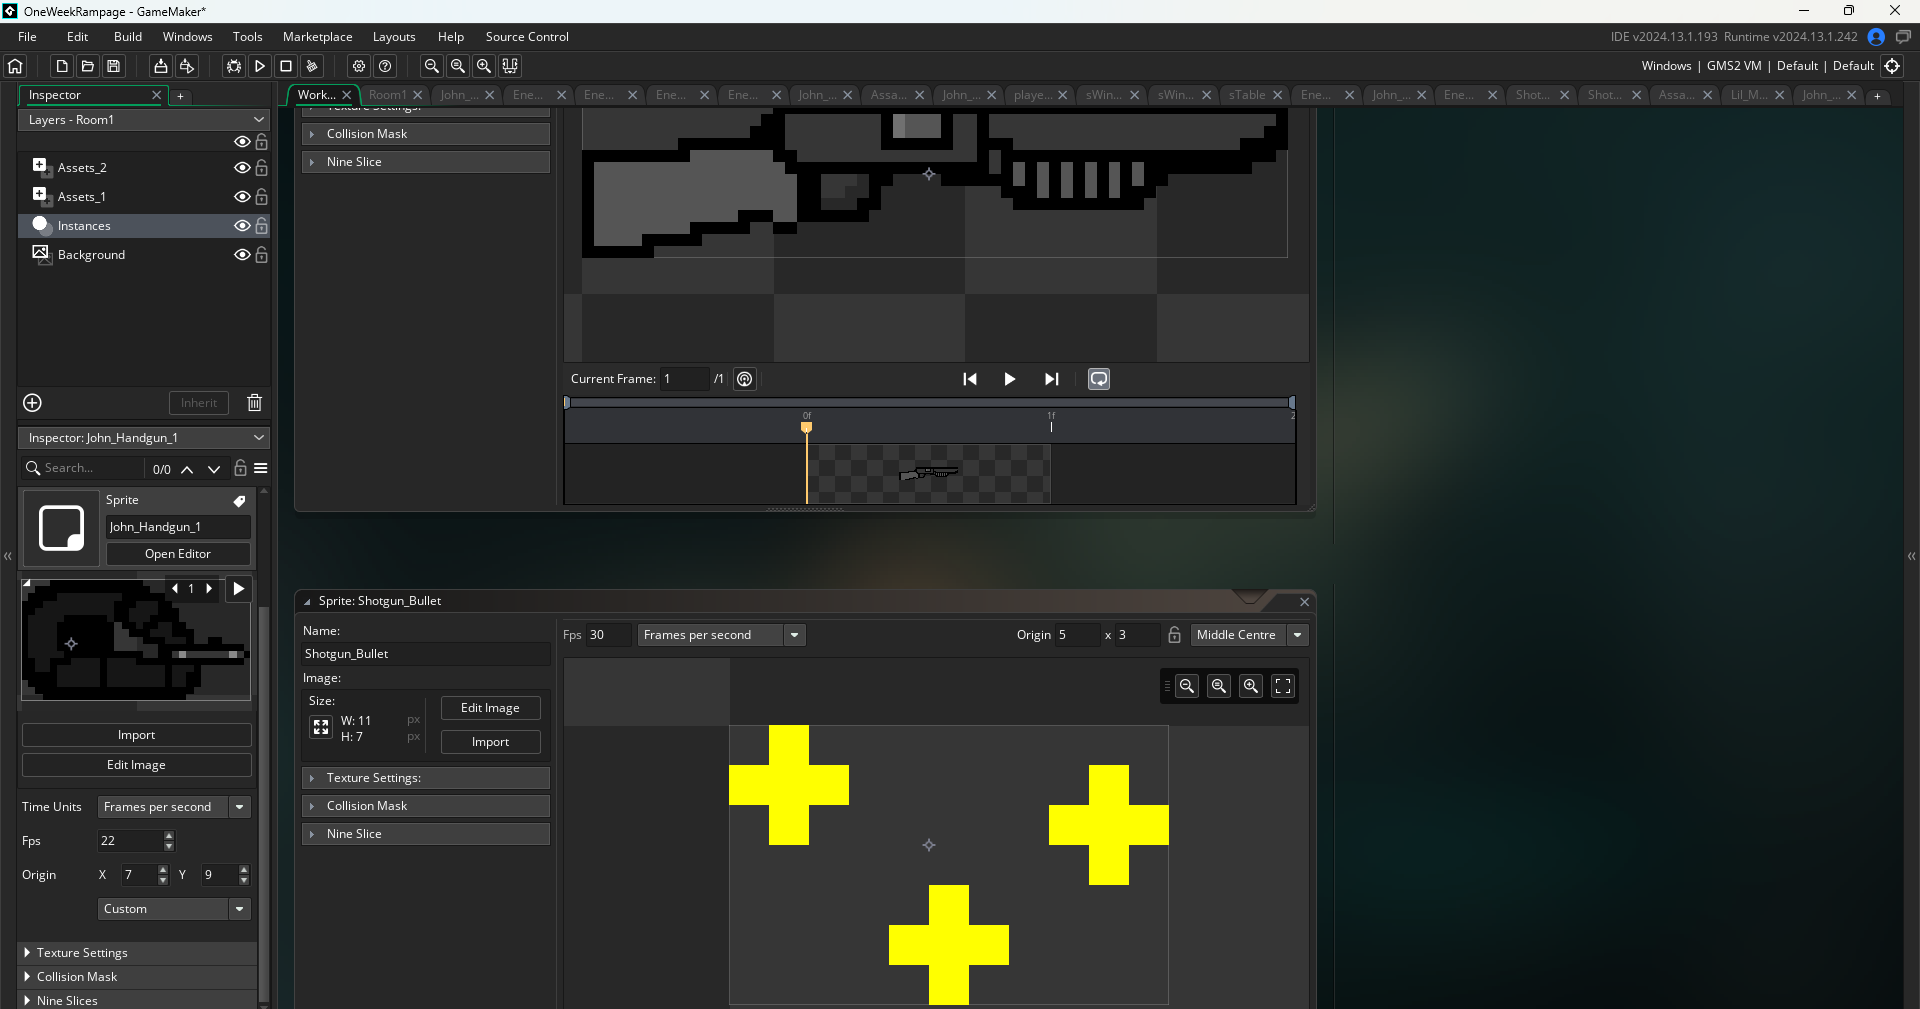Screen dimensions: 1920x1009
Task: Lock the Background layer
Action: click(262, 255)
